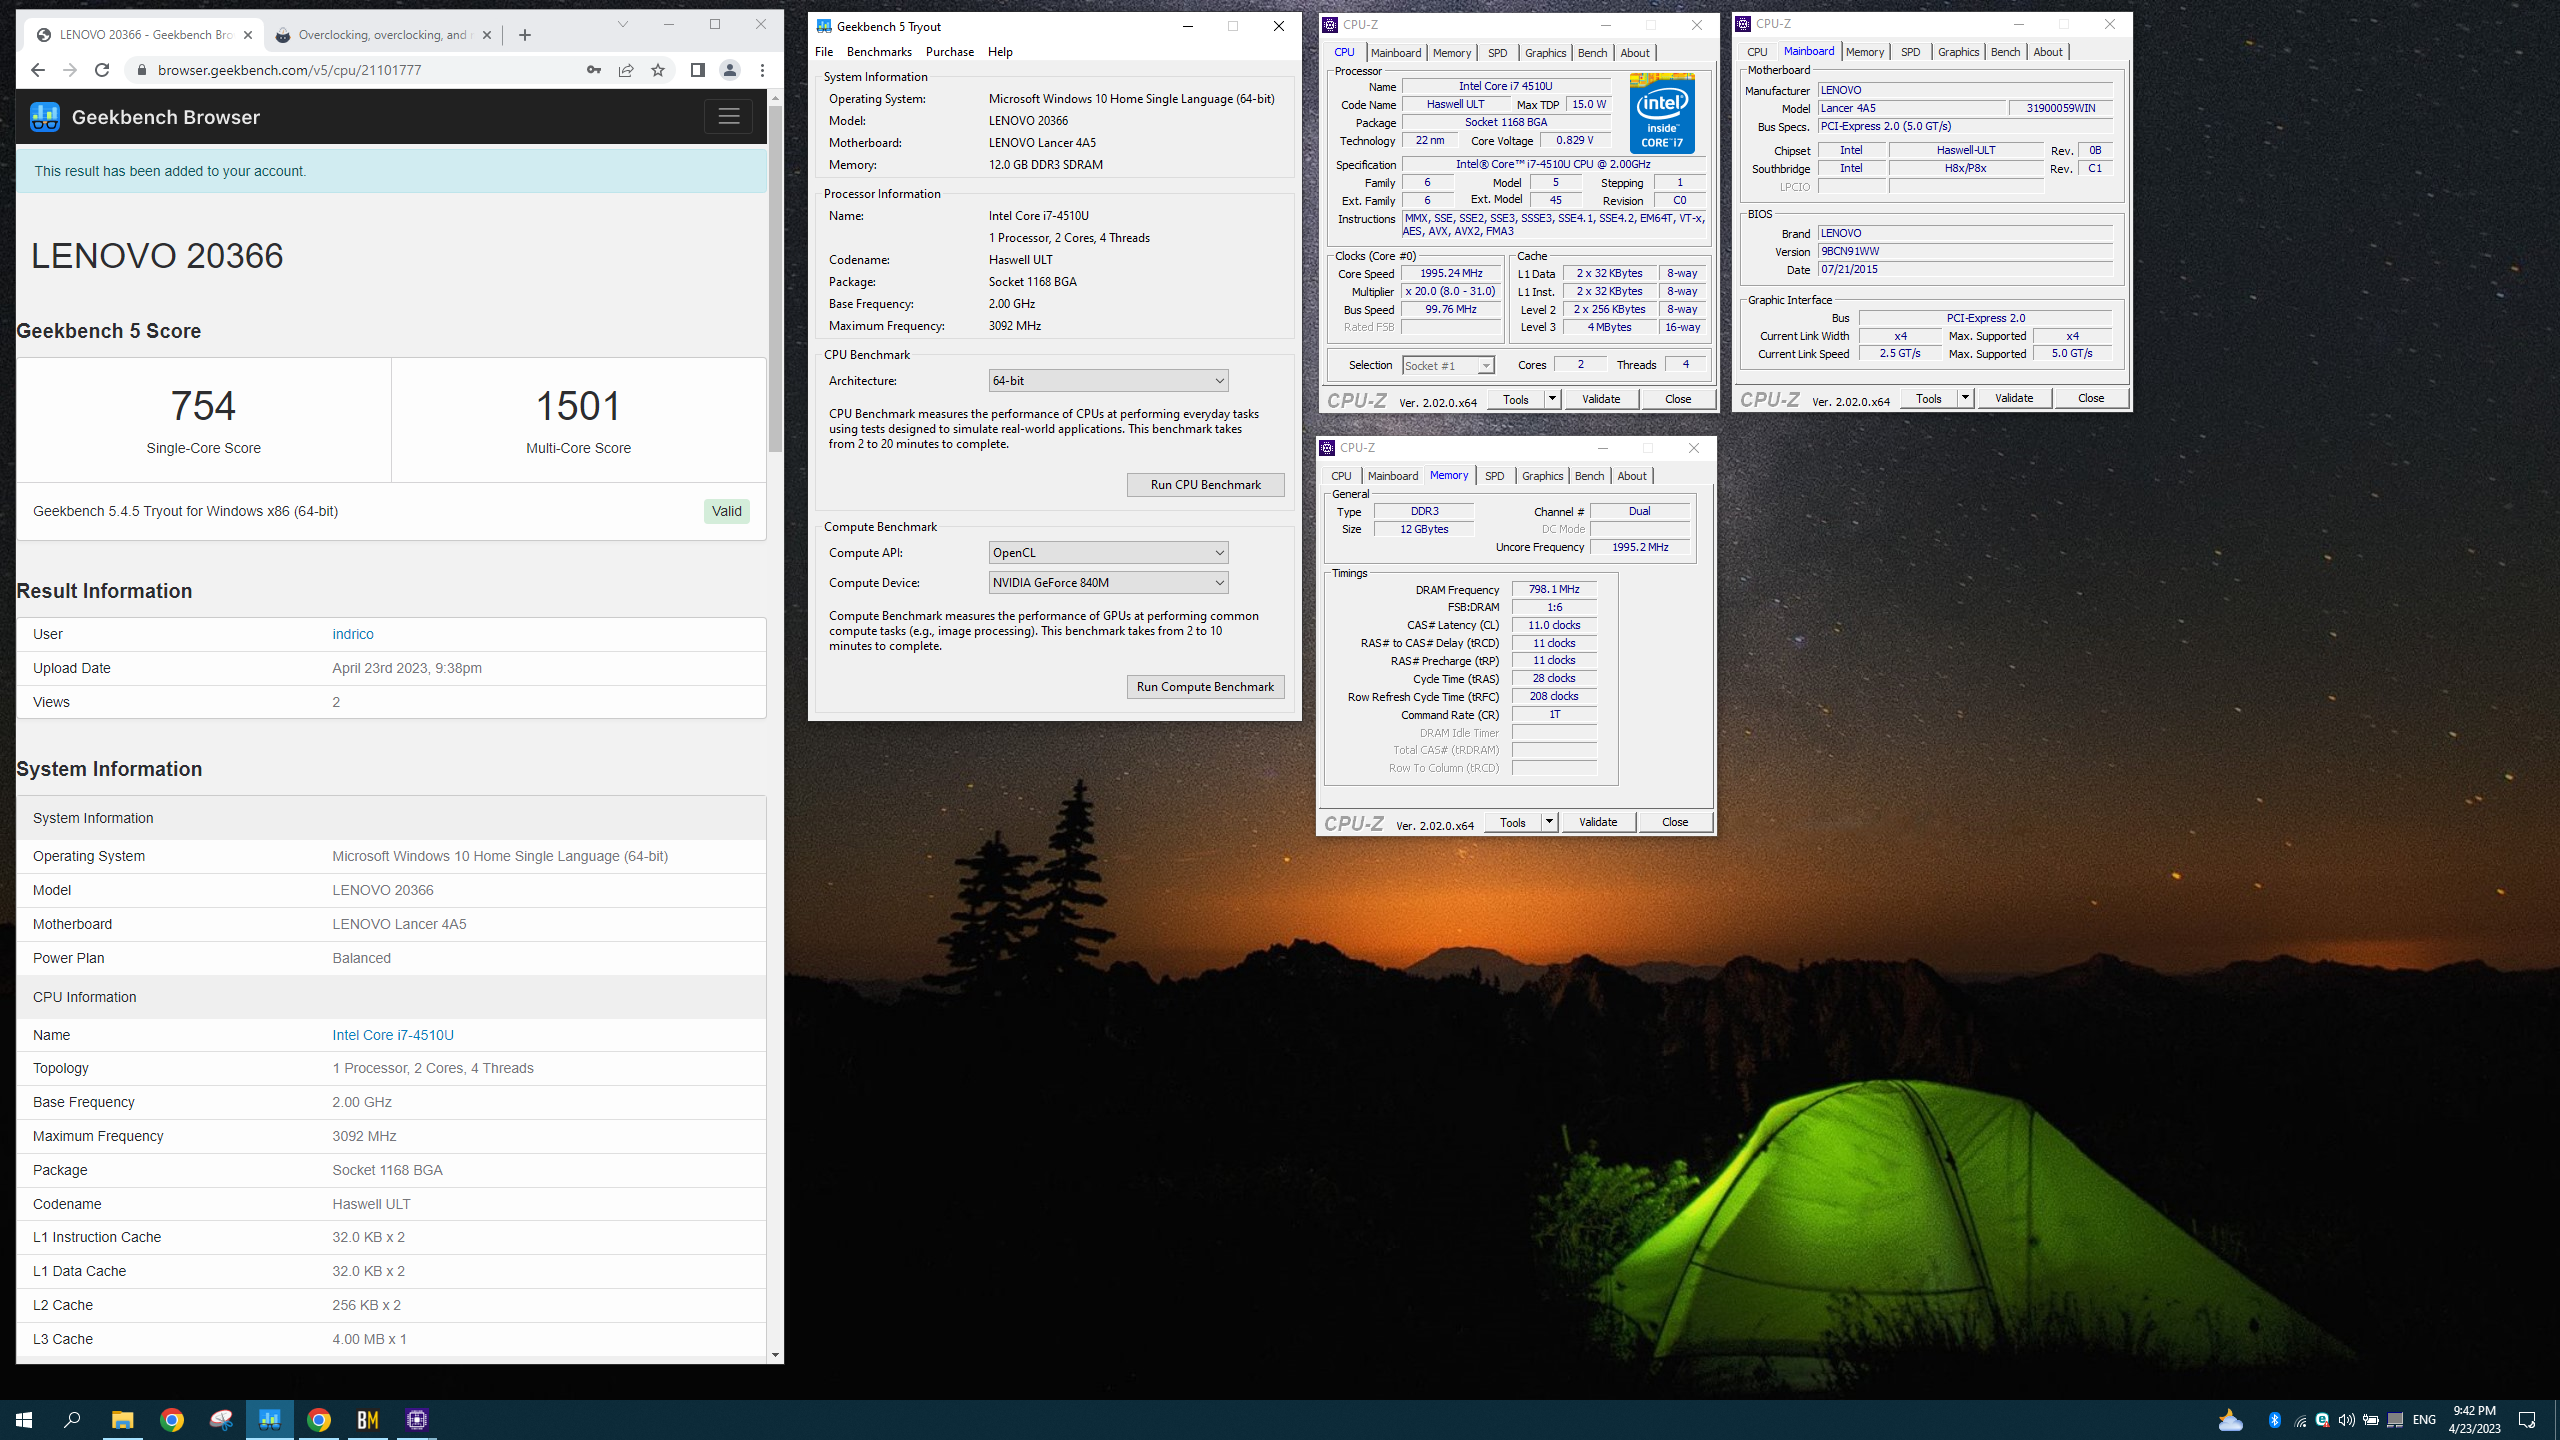Viewport: 2560px width, 1440px height.
Task: Click Validate in CPU-Z Memory window
Action: (1598, 822)
